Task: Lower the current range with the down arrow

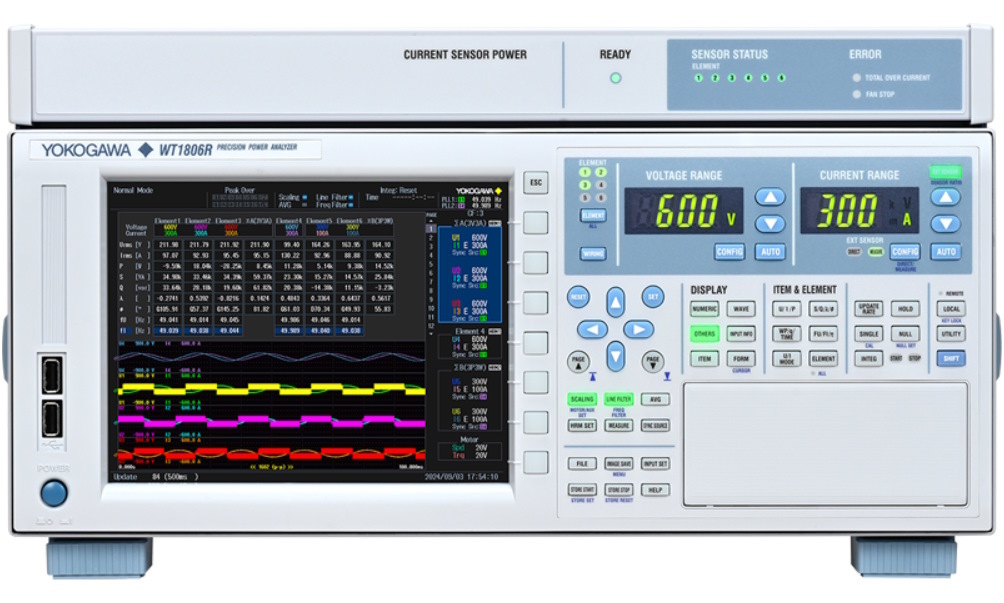Action: (x=945, y=223)
